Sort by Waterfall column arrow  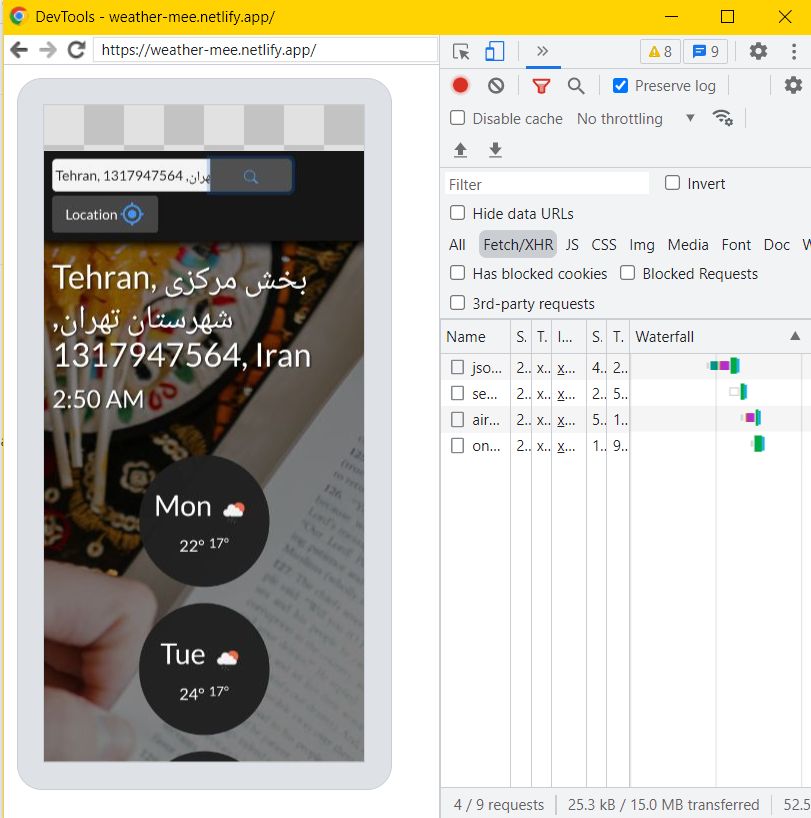[795, 336]
